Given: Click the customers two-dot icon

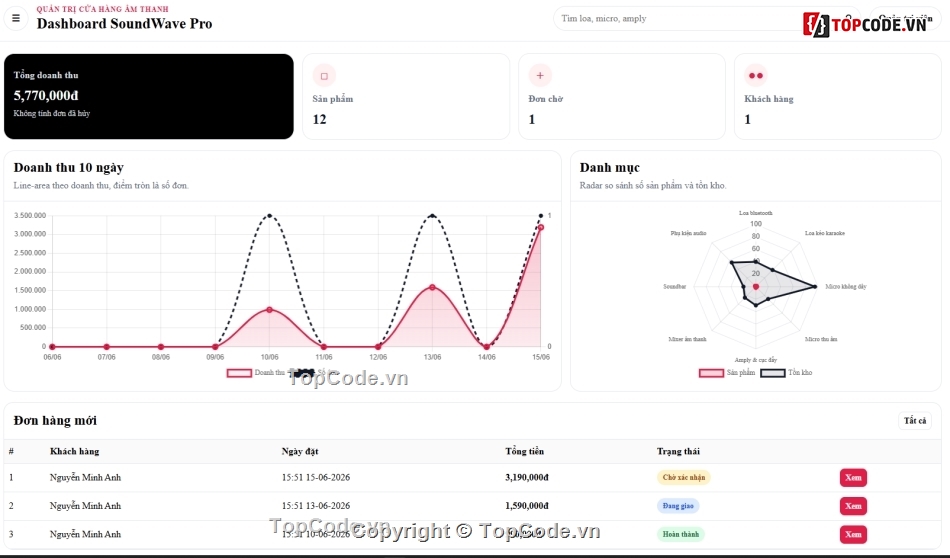Looking at the screenshot, I should pos(756,76).
